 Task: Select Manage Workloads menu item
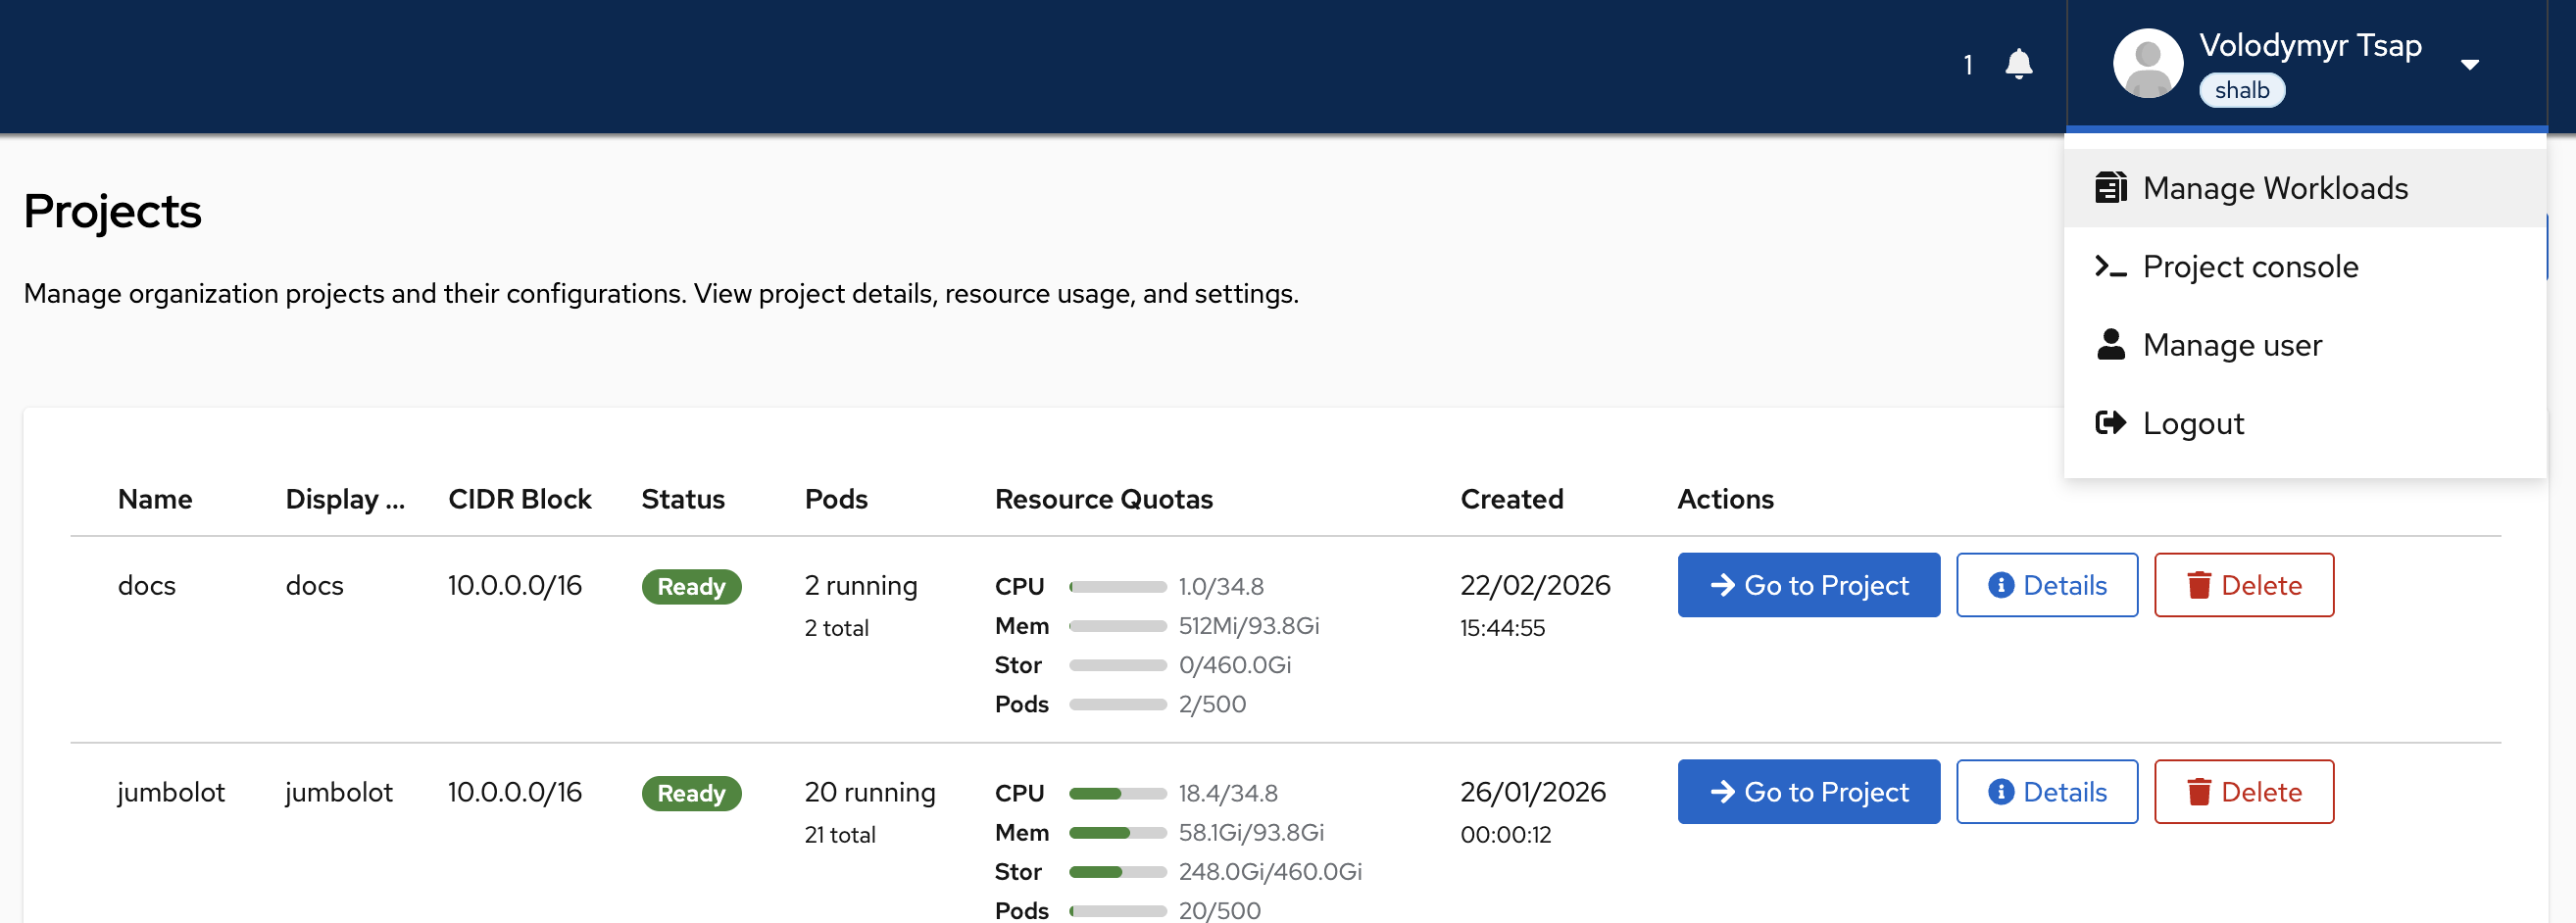click(x=2275, y=188)
